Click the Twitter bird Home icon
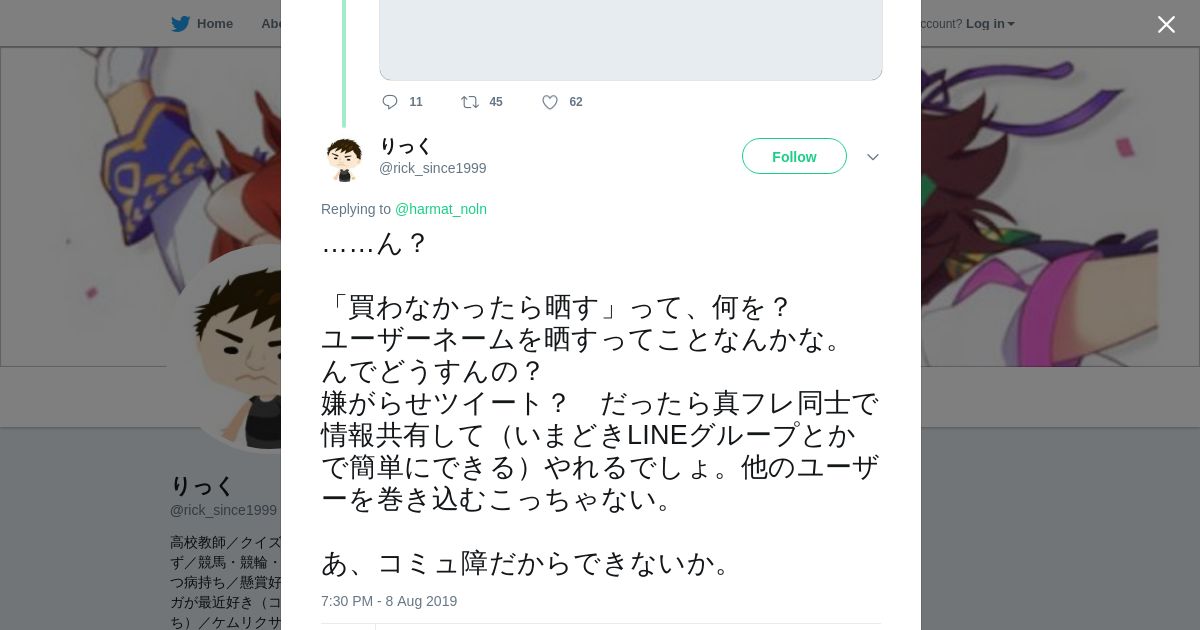The image size is (1200, 630). (x=180, y=24)
